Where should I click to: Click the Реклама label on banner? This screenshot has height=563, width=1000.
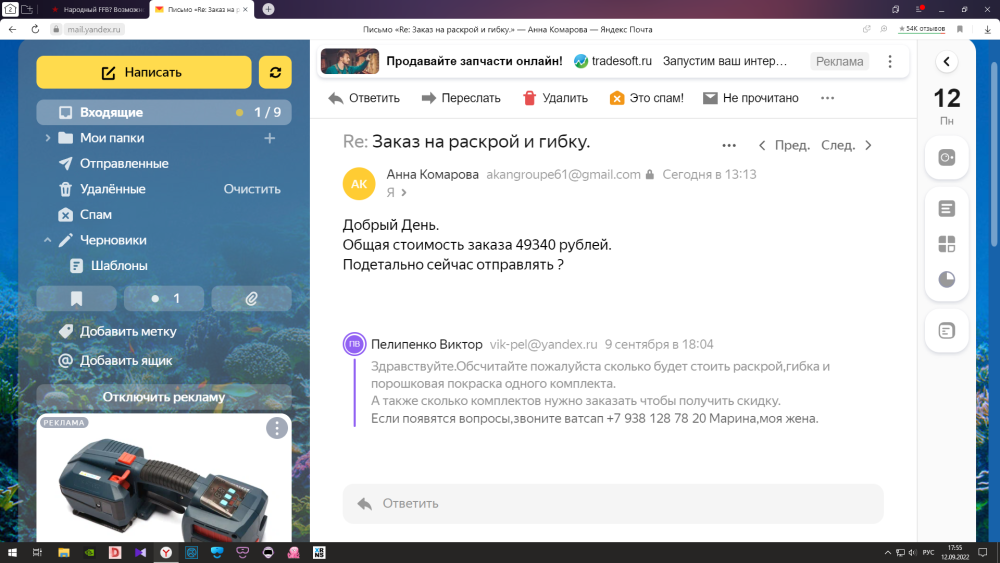point(839,61)
